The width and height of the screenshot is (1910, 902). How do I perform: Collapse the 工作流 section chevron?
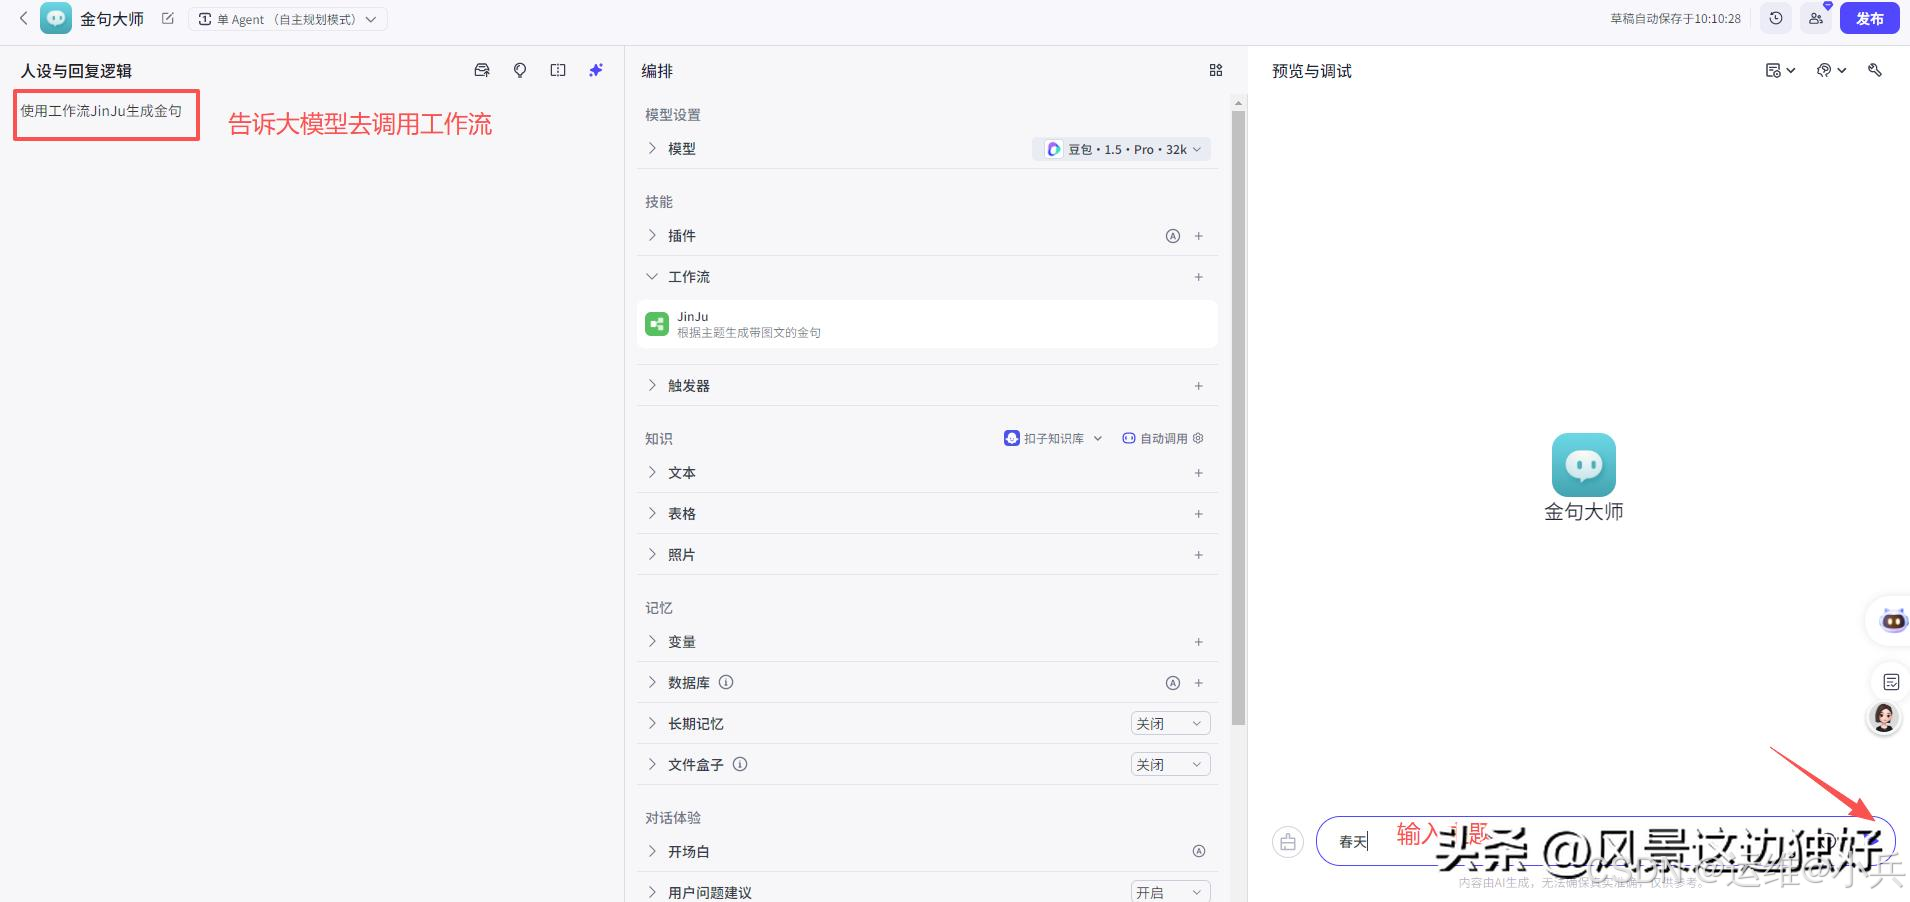point(650,276)
